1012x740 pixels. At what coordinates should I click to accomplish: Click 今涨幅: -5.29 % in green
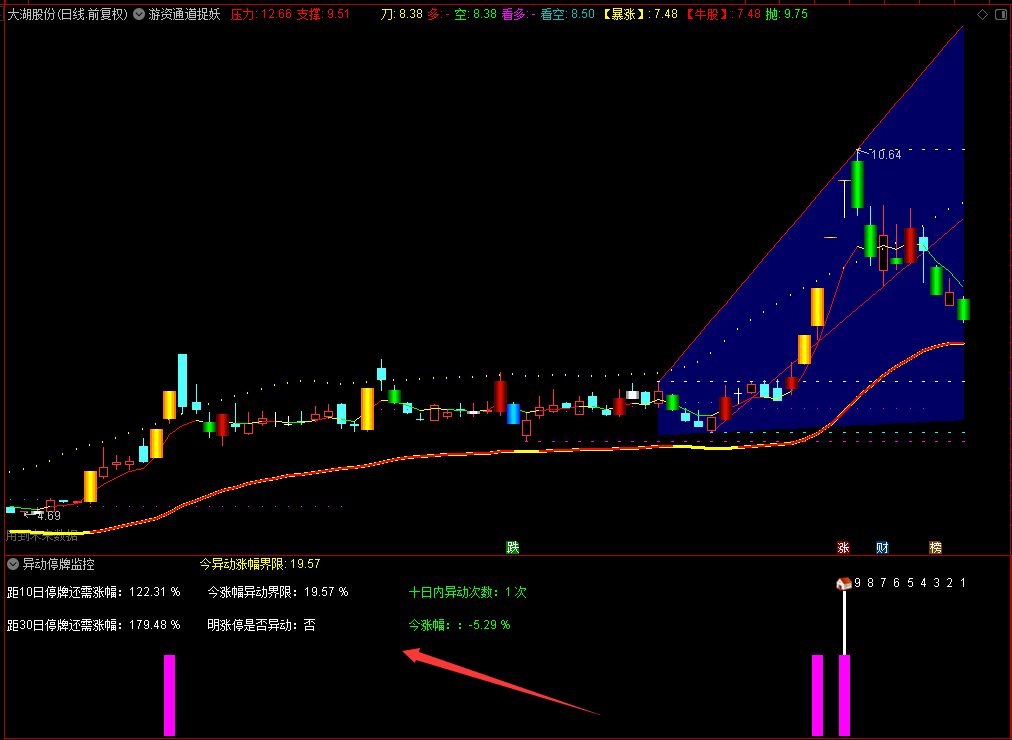(460, 625)
